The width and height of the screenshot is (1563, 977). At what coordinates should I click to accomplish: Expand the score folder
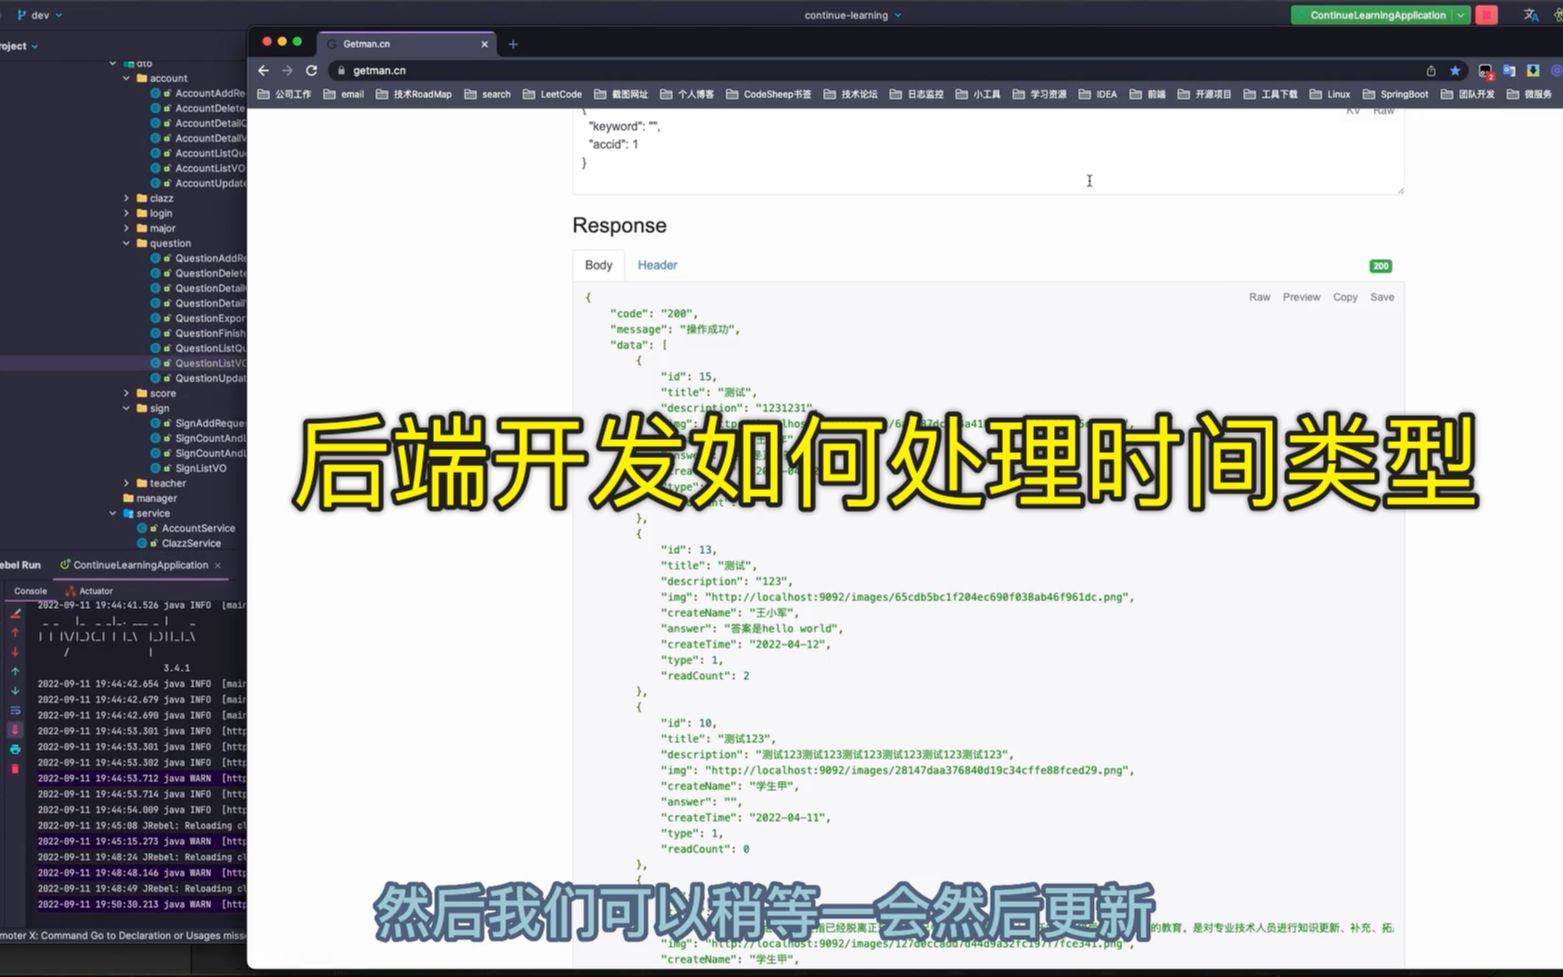127,393
